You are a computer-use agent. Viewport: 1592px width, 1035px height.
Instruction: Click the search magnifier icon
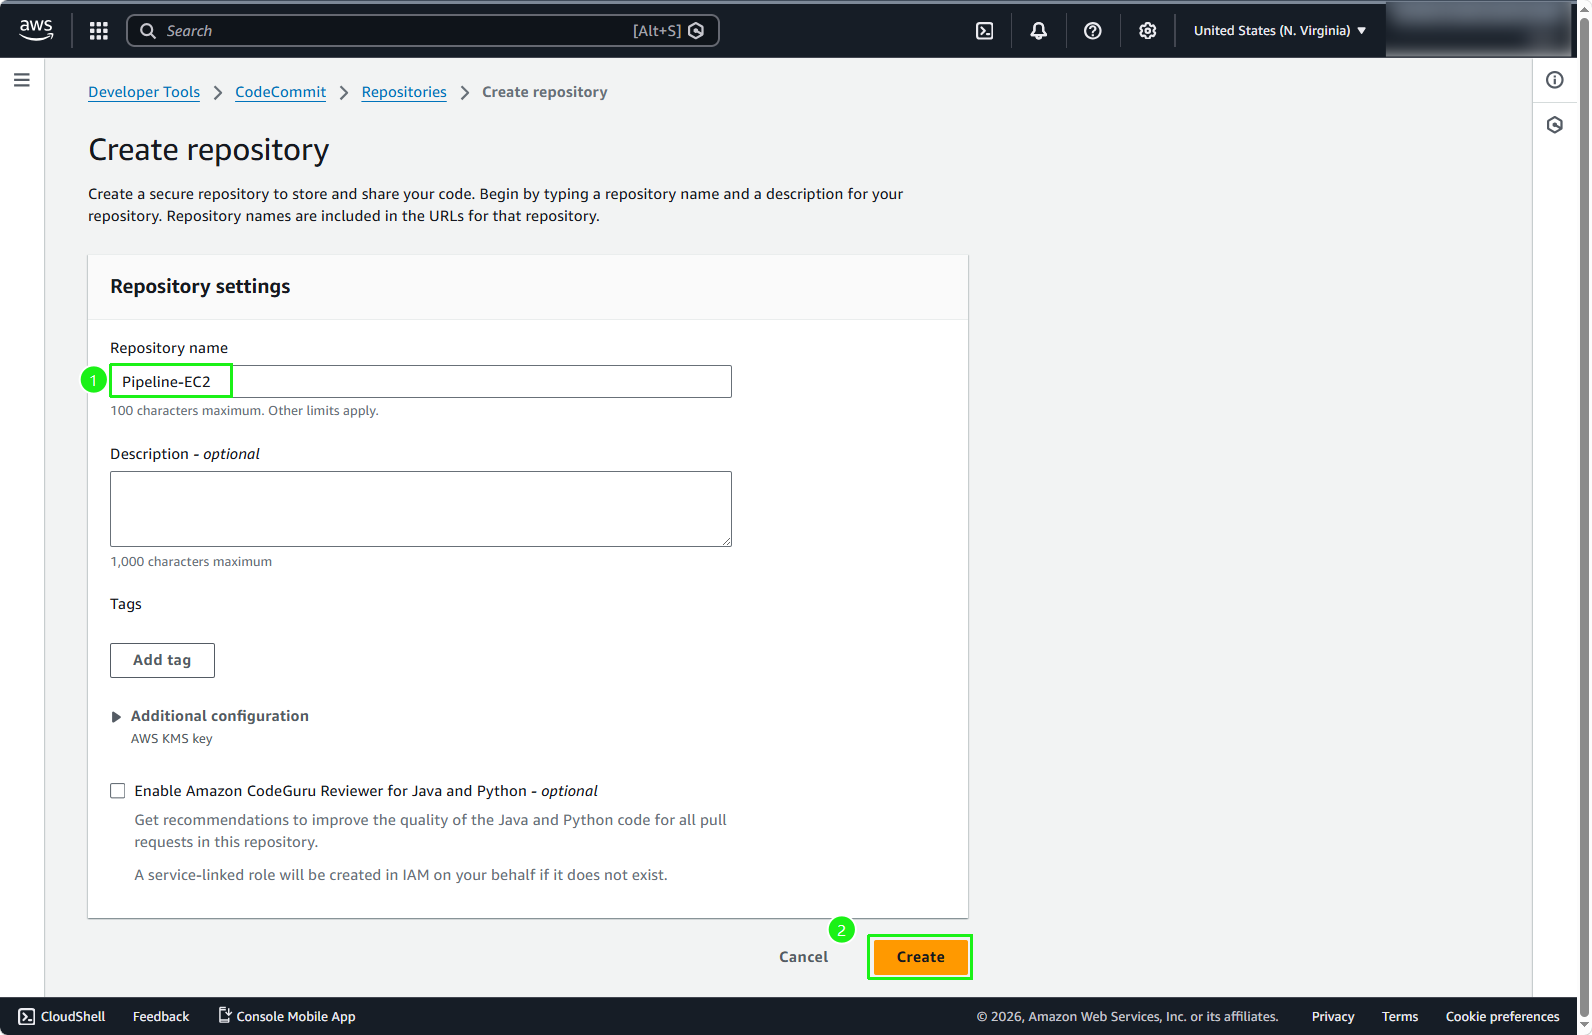(148, 31)
